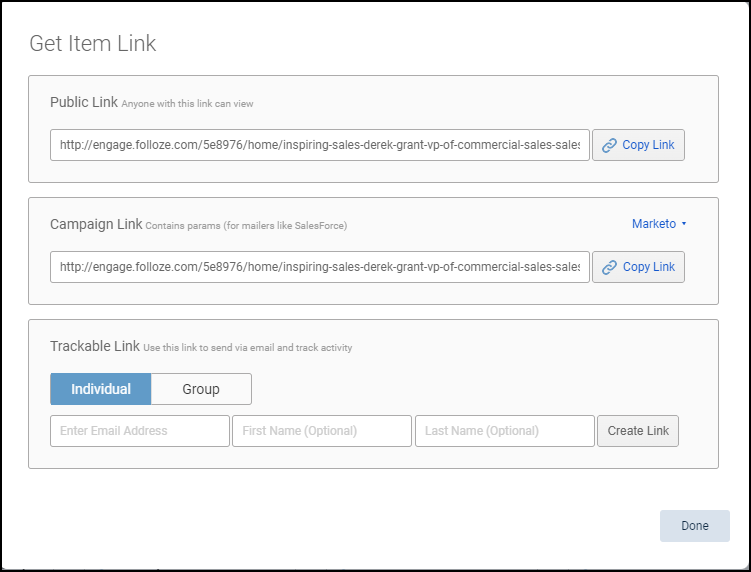Click the small arrow next to Marketo
The width and height of the screenshot is (751, 572).
point(684,224)
